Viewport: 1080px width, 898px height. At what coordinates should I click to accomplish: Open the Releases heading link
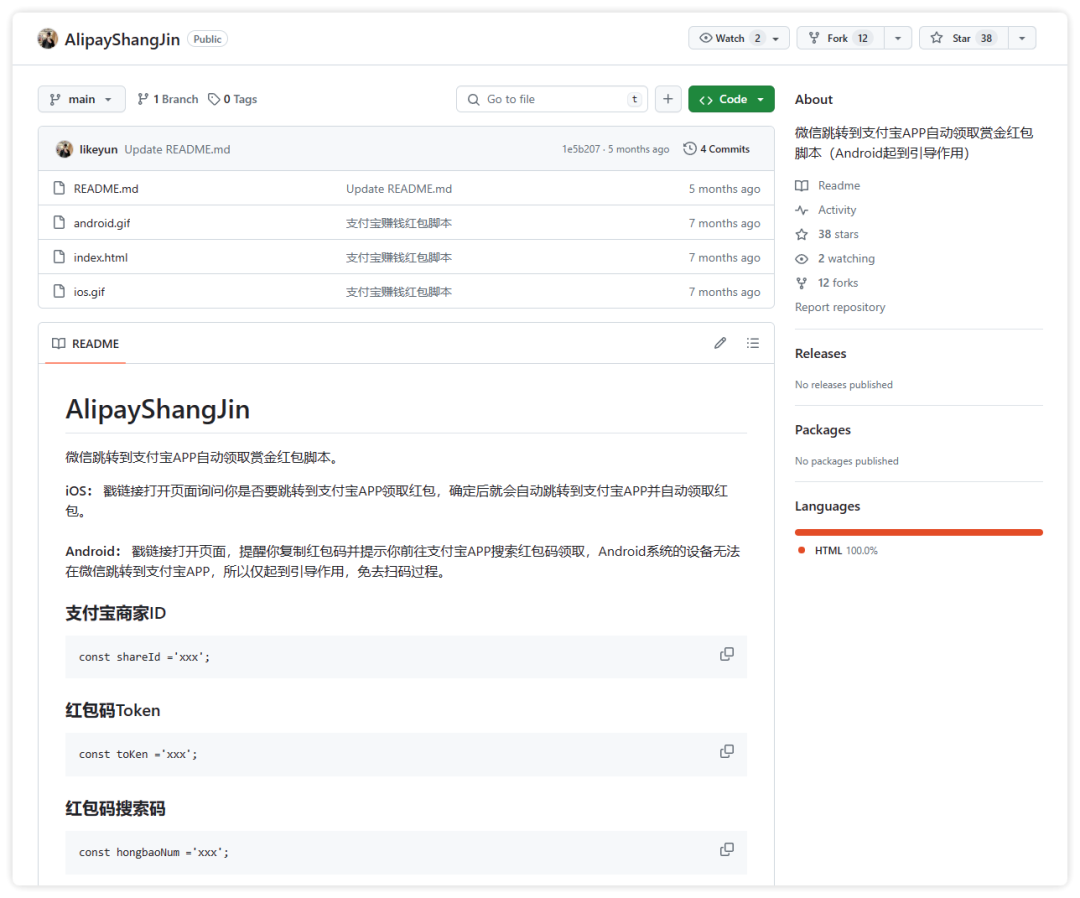tap(820, 353)
